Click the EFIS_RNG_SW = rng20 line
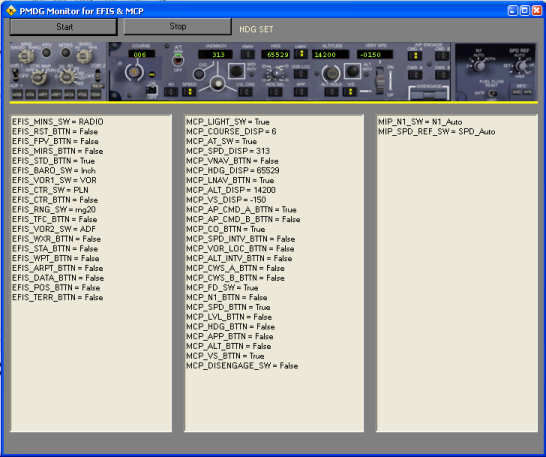546x457 pixels. pyautogui.click(x=54, y=210)
